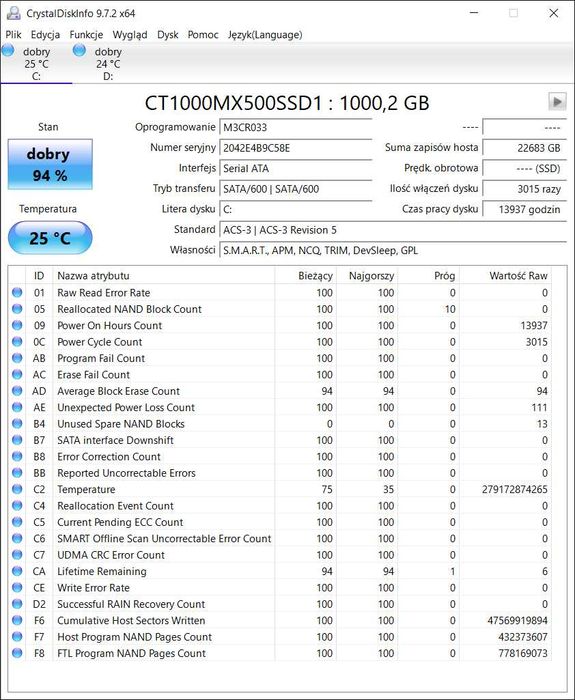
Task: Click status icon for SATA interface Downshift
Action: click(x=17, y=440)
